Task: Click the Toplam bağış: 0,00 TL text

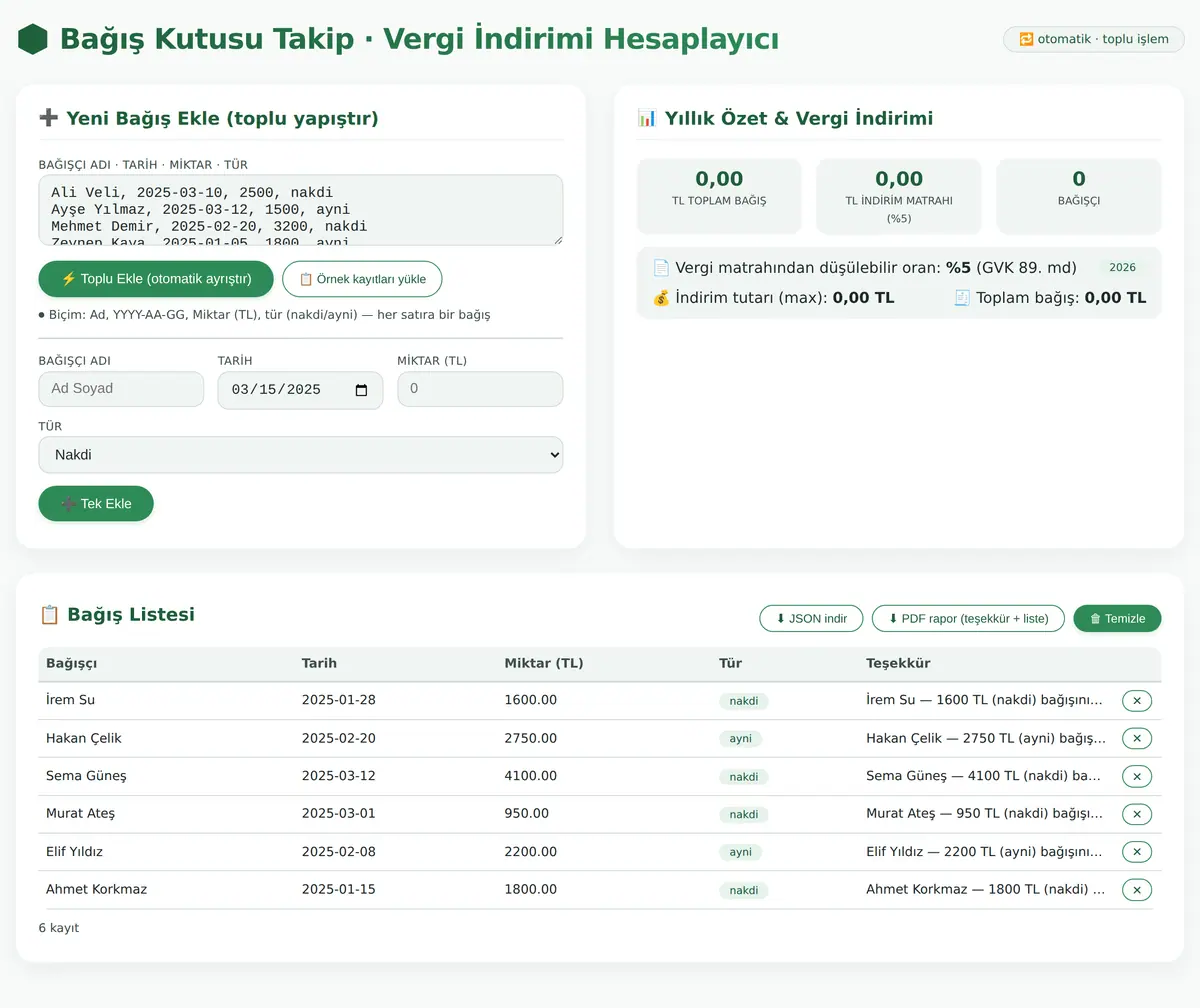Action: click(1050, 298)
